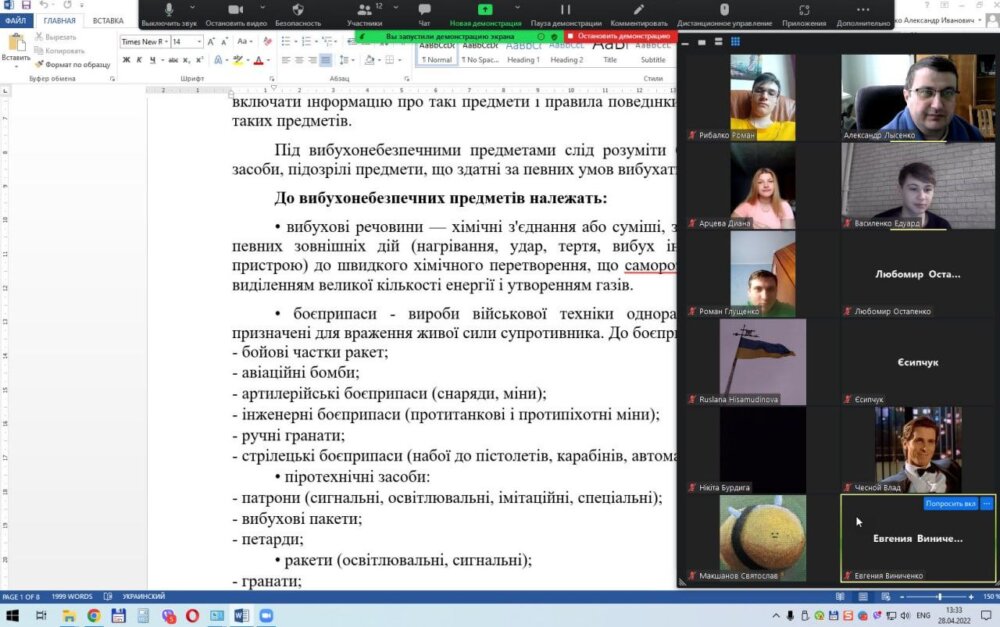Expand participants options arrow in Zoom
The image size is (1000, 627).
395,8
